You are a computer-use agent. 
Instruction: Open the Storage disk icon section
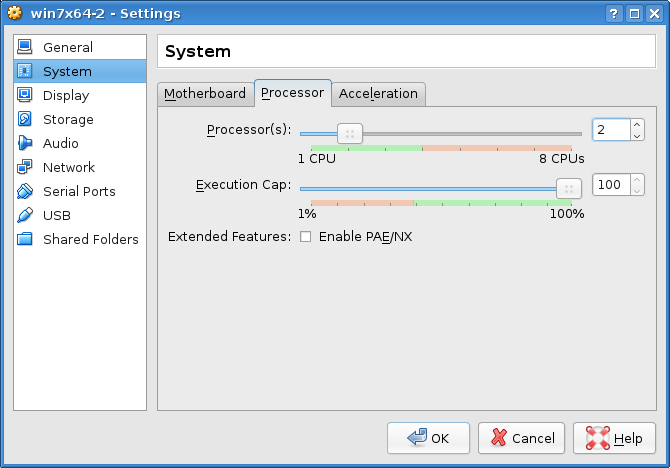click(25, 119)
